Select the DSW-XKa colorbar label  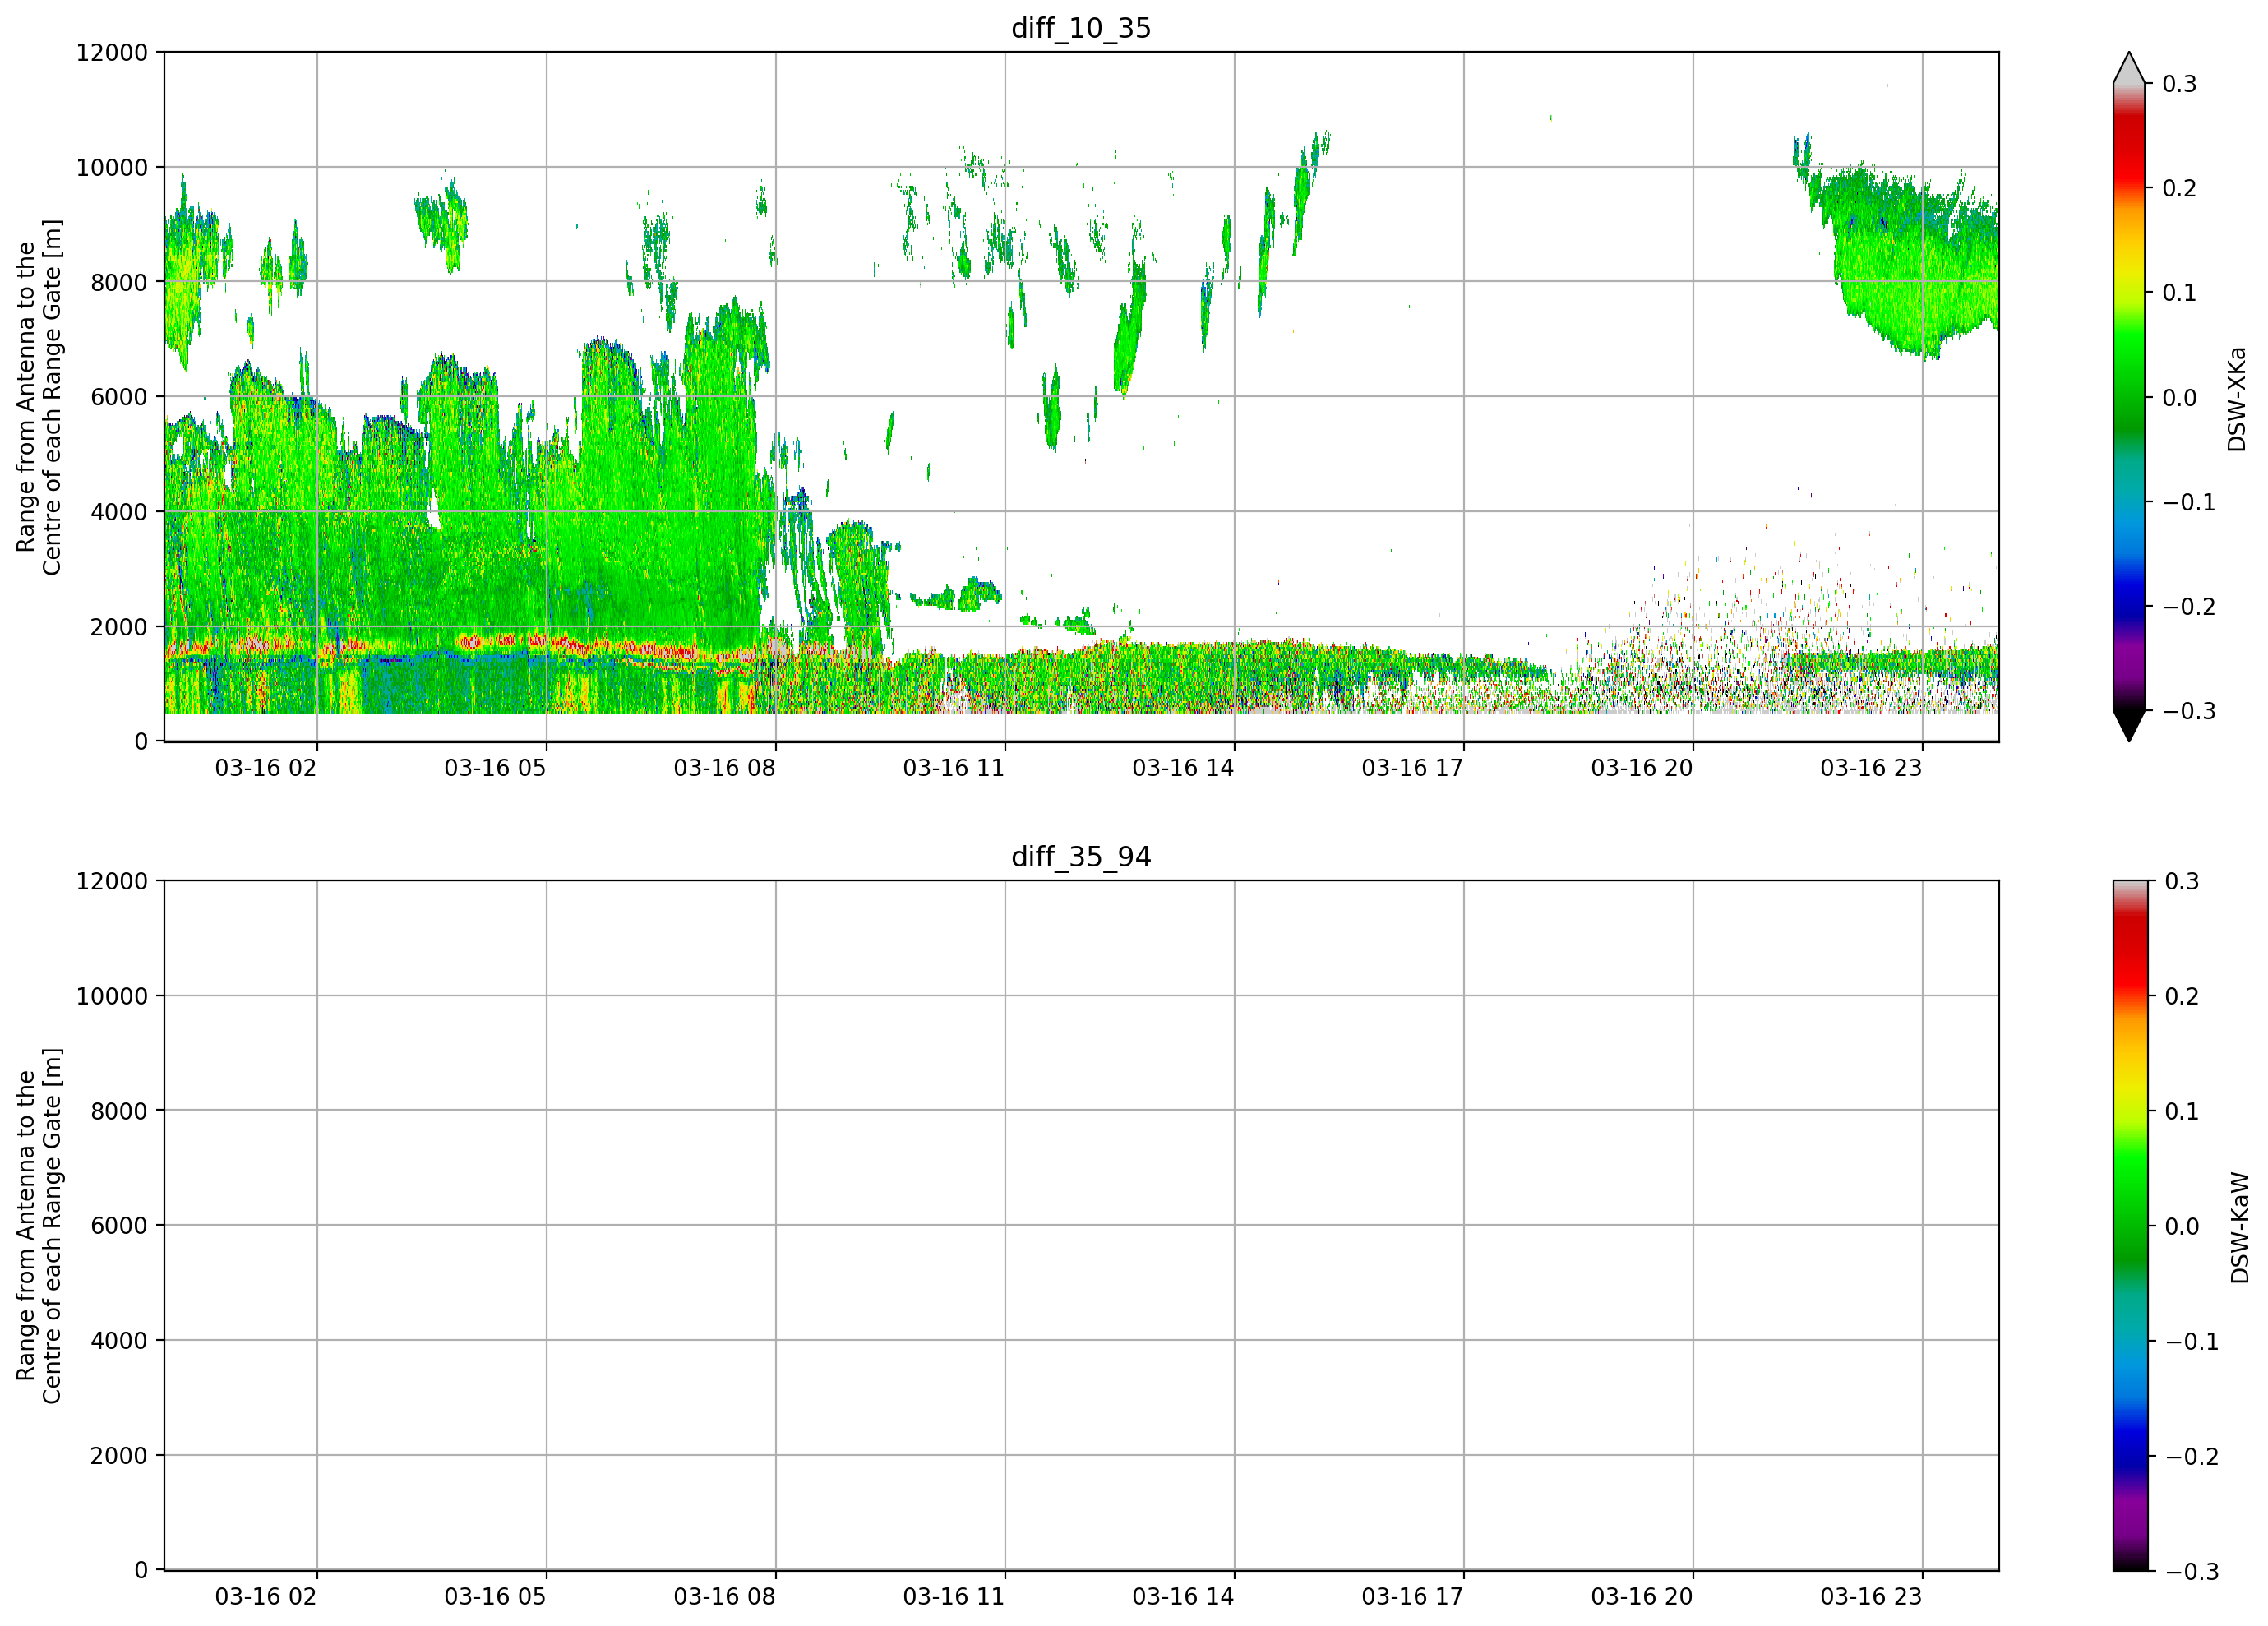(2237, 399)
